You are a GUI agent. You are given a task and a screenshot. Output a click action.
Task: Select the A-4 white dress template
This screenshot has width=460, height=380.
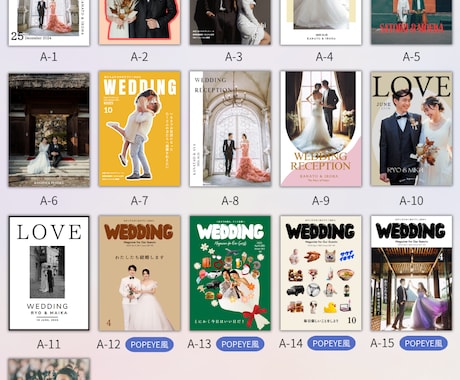pyautogui.click(x=321, y=22)
